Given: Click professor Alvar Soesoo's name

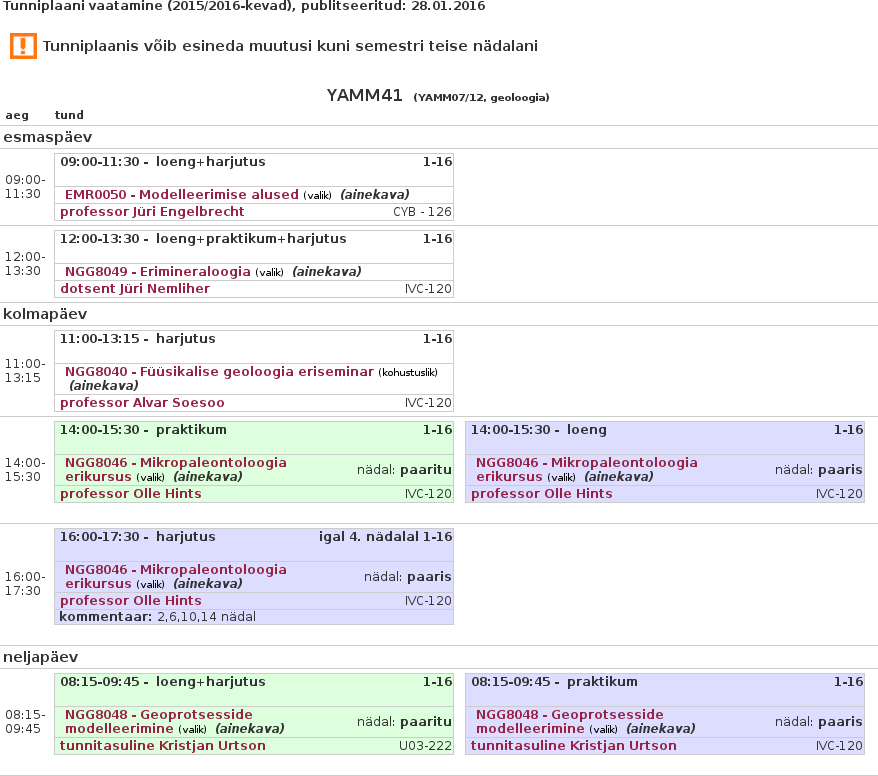Looking at the screenshot, I should pos(142,403).
